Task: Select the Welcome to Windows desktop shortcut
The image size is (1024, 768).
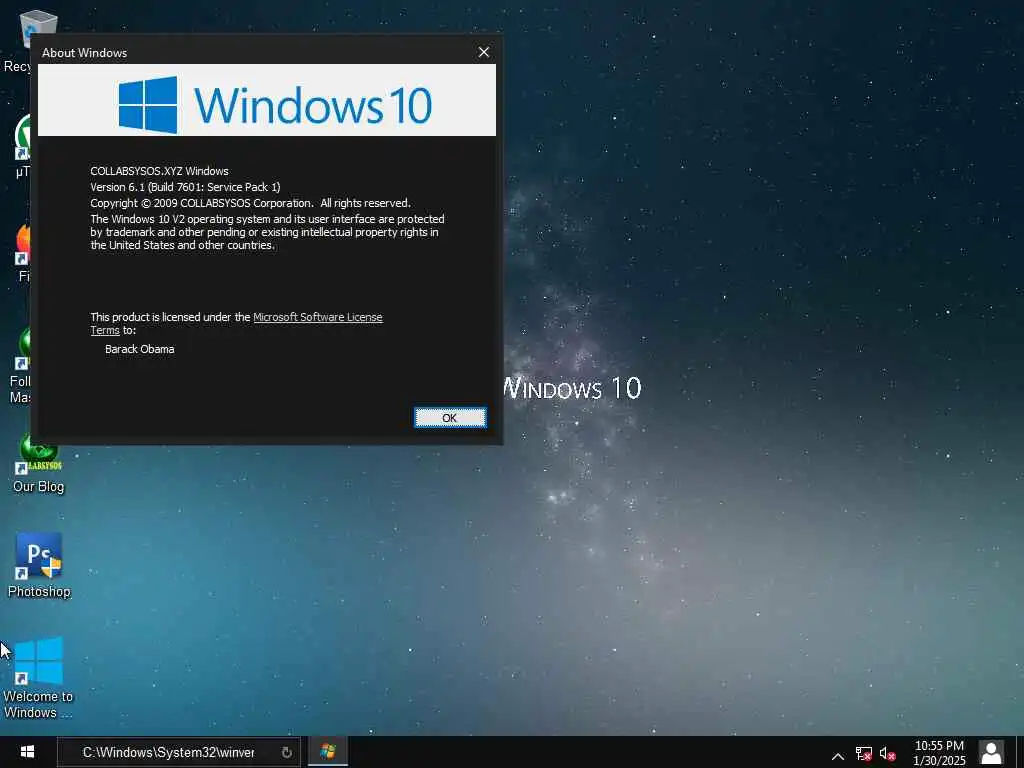Action: click(x=38, y=678)
